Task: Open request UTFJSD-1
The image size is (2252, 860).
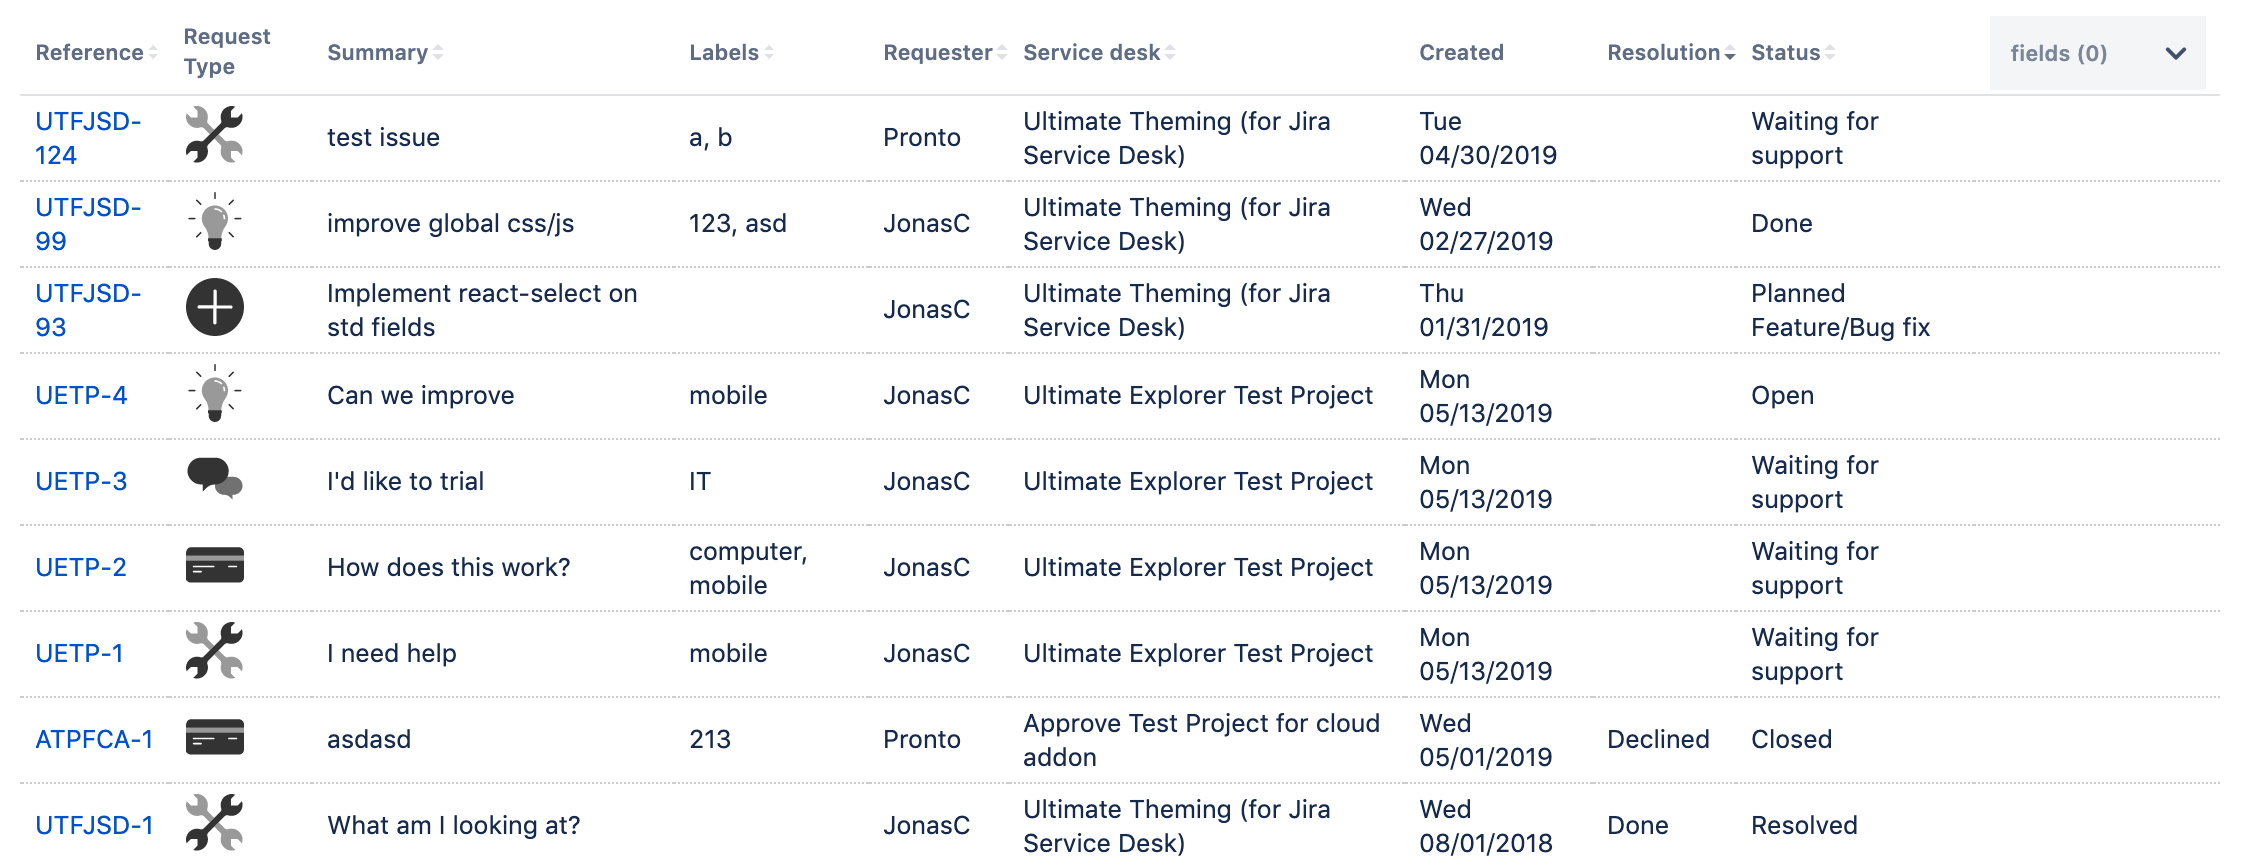Action: click(x=94, y=825)
